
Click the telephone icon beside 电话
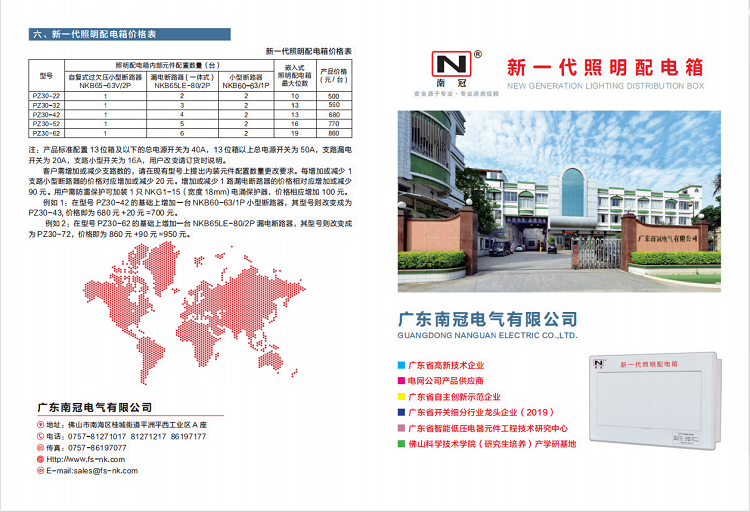[40, 435]
